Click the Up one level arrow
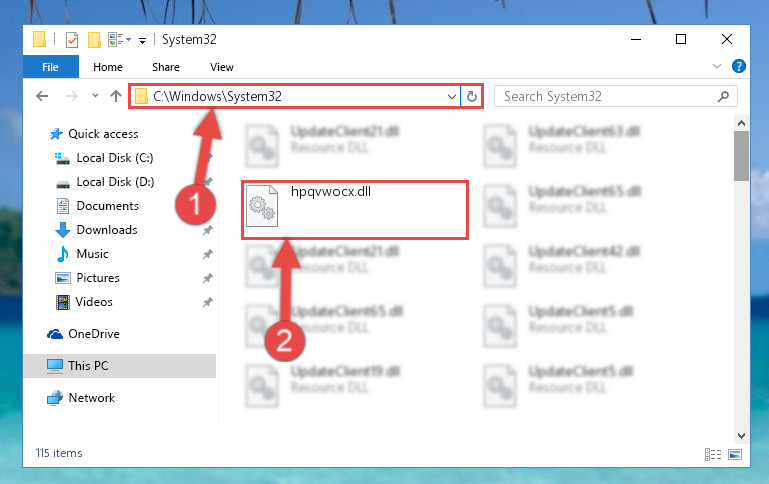This screenshot has height=484, width=769. pyautogui.click(x=116, y=96)
